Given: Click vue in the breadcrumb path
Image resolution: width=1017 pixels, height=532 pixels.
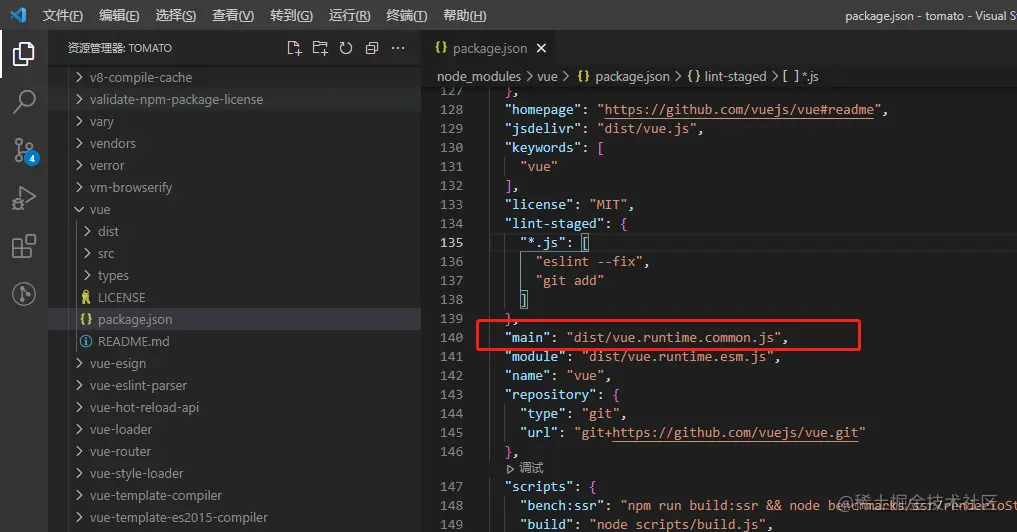Looking at the screenshot, I should pos(547,77).
